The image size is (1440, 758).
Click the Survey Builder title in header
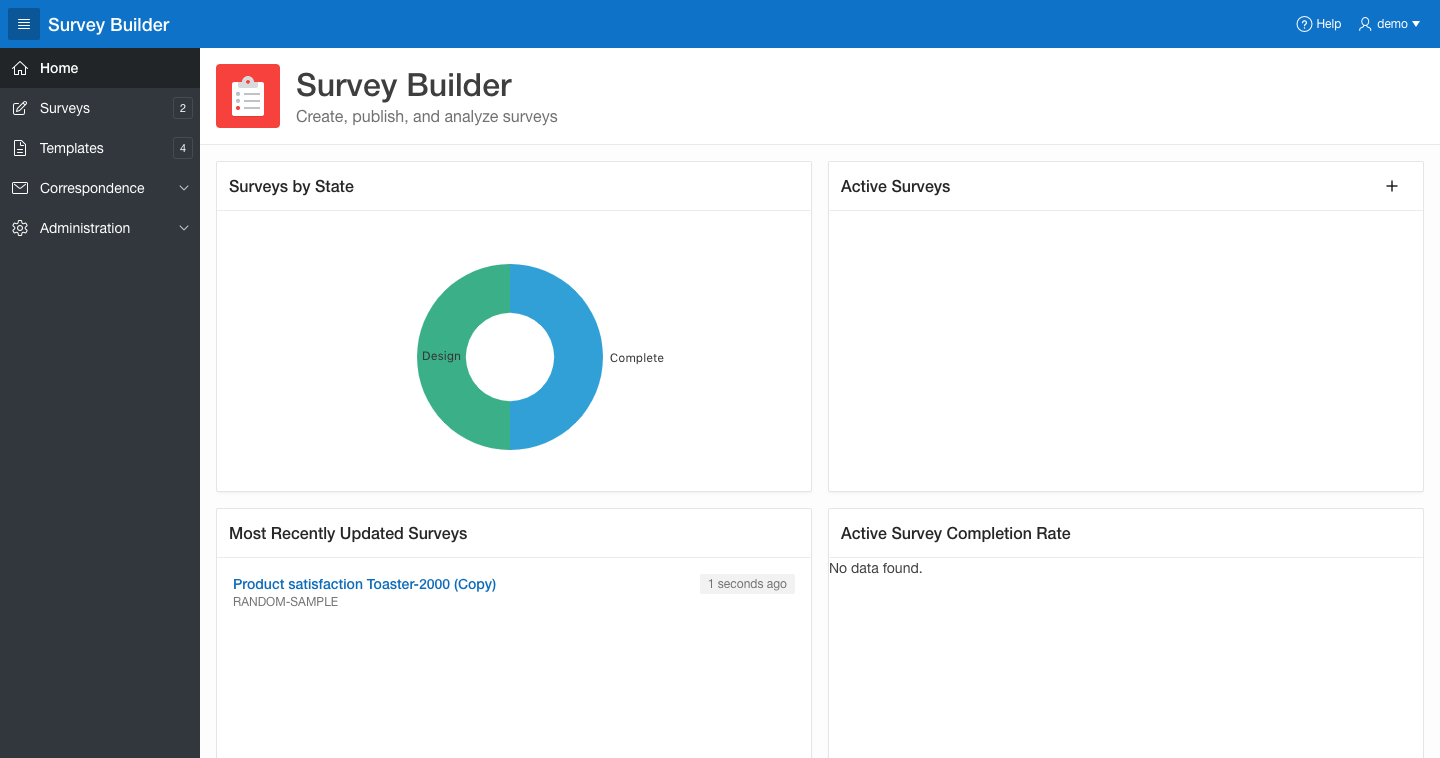coord(109,25)
